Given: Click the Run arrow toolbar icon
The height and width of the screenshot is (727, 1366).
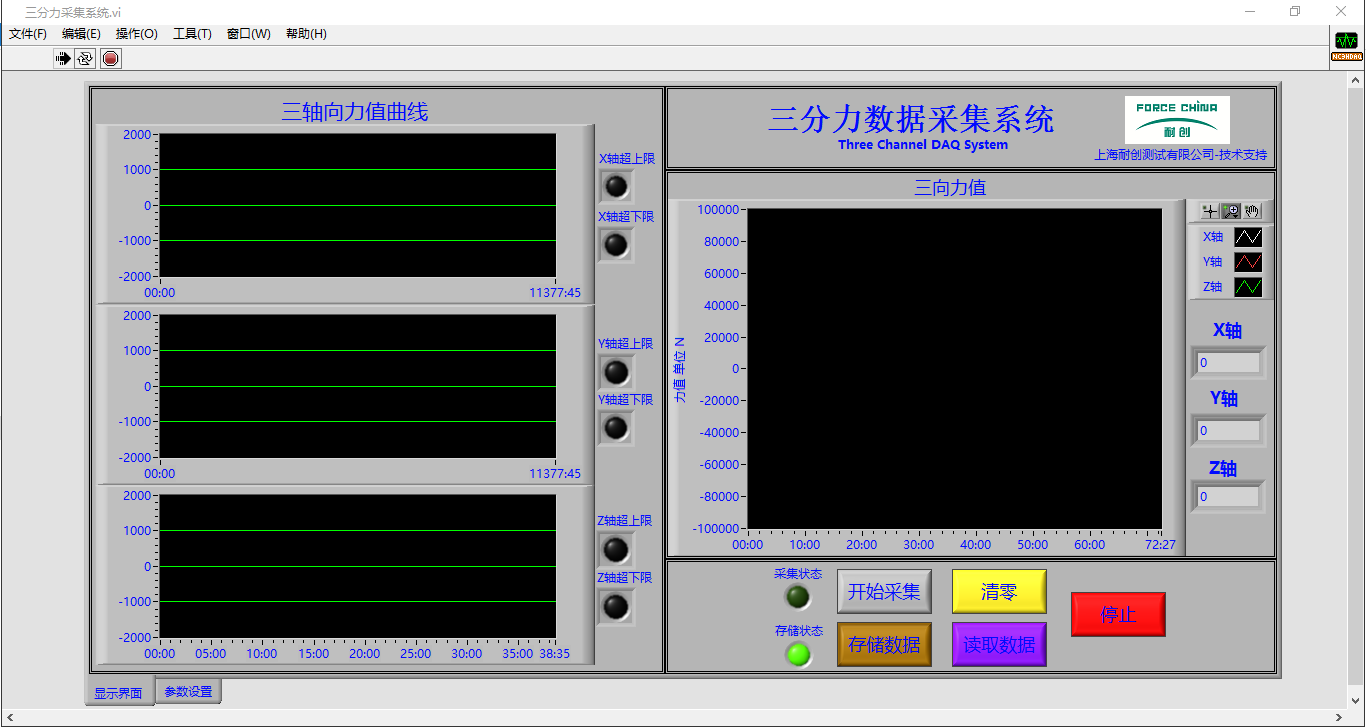Looking at the screenshot, I should tap(63, 59).
